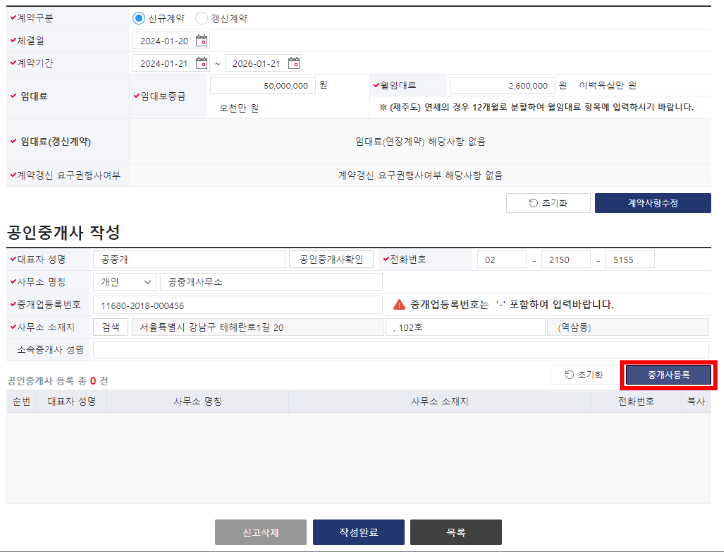This screenshot has width=724, height=552.
Task: Click the 사무소 명칭 table column header
Action: tap(198, 401)
